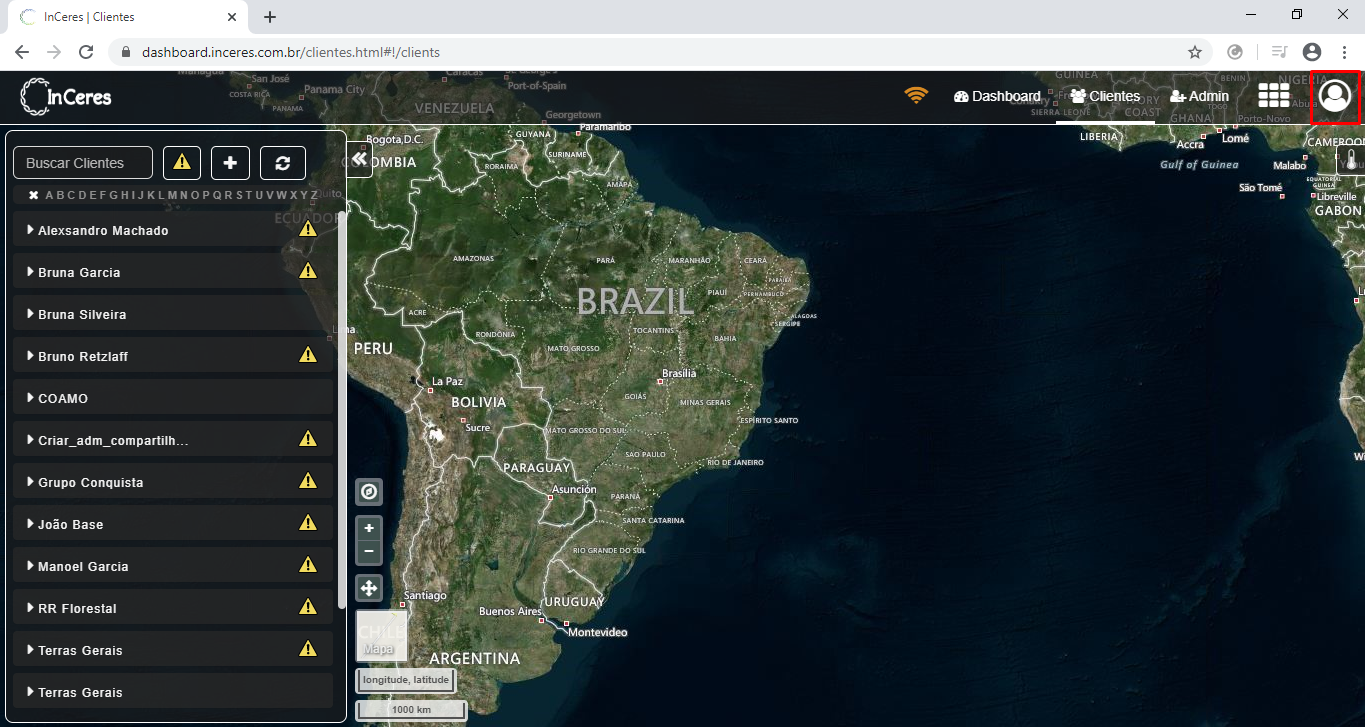Image resolution: width=1365 pixels, height=727 pixels.
Task: Expand Grupo Conquista client
Action: point(31,482)
